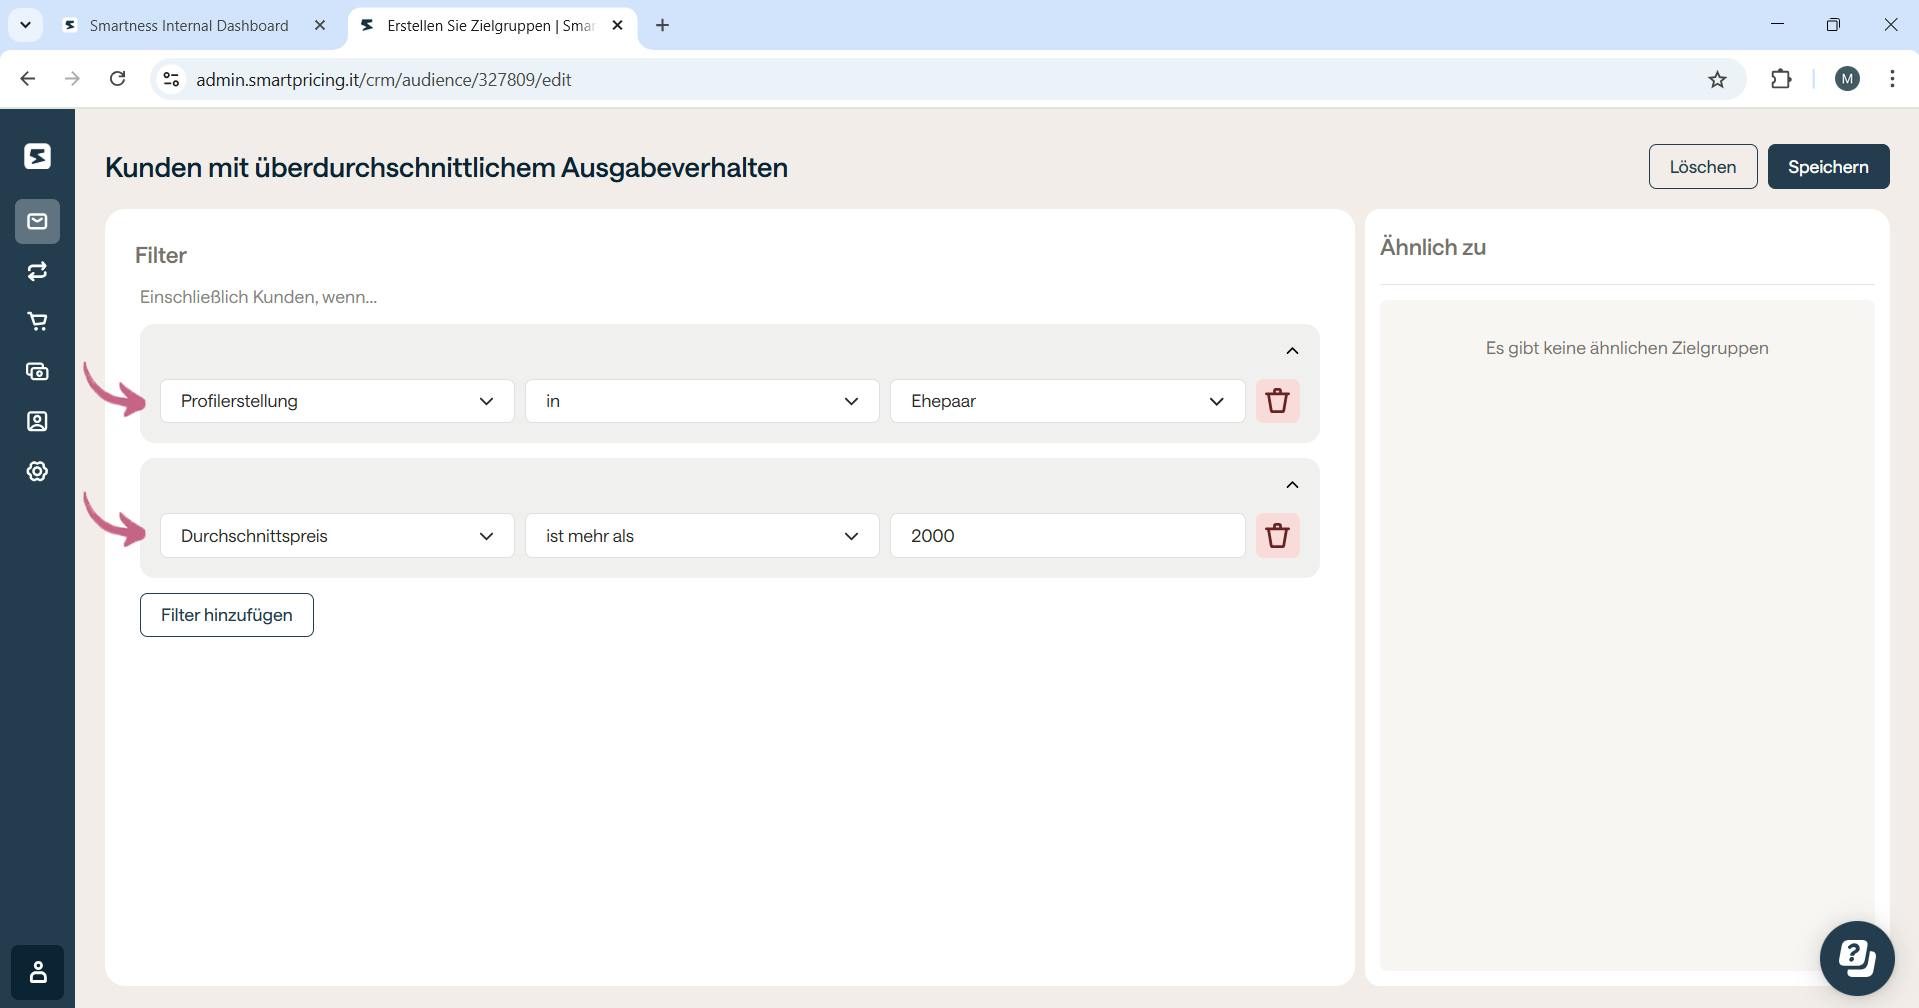Open the mail/CRM sidebar icon
The image size is (1919, 1008).
point(37,221)
